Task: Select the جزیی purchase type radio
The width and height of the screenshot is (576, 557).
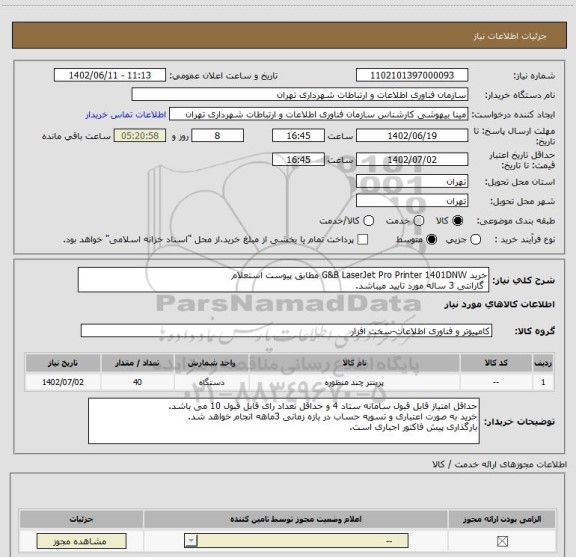Action: (475, 240)
